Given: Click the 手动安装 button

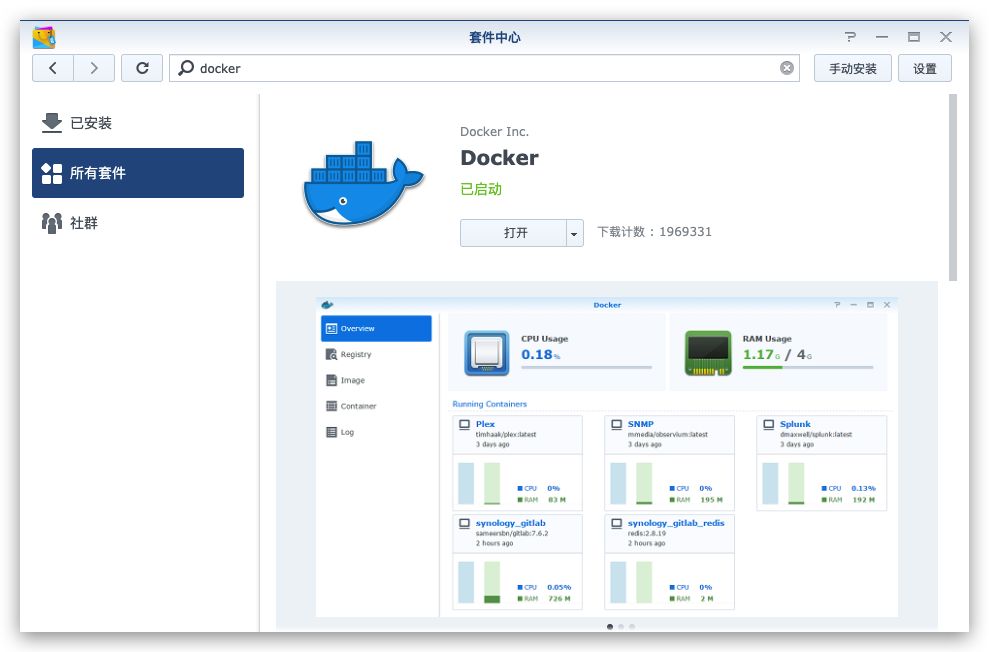Looking at the screenshot, I should [853, 68].
